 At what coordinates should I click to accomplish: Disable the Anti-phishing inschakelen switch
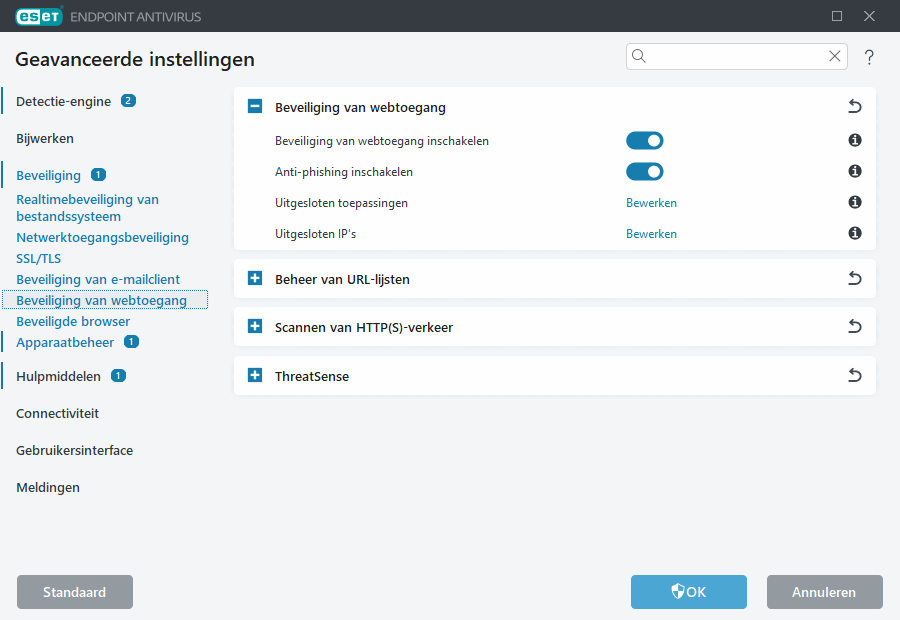pyautogui.click(x=644, y=172)
